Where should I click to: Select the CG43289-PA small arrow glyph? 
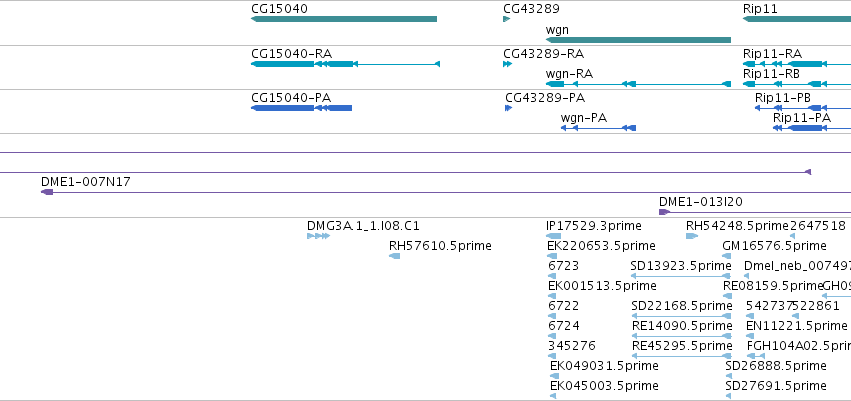[x=509, y=108]
